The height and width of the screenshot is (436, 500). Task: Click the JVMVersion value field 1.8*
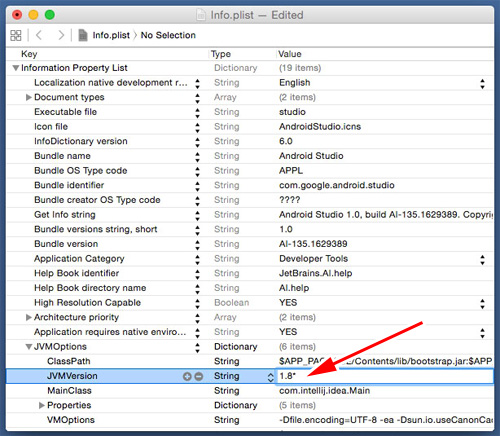tap(384, 376)
